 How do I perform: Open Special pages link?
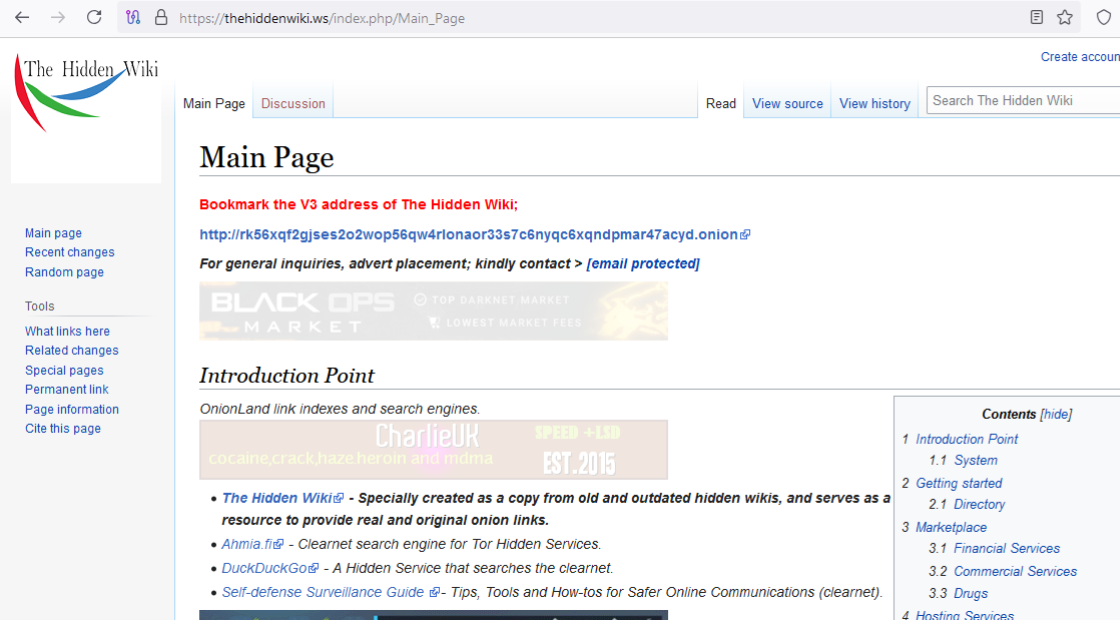coord(64,370)
